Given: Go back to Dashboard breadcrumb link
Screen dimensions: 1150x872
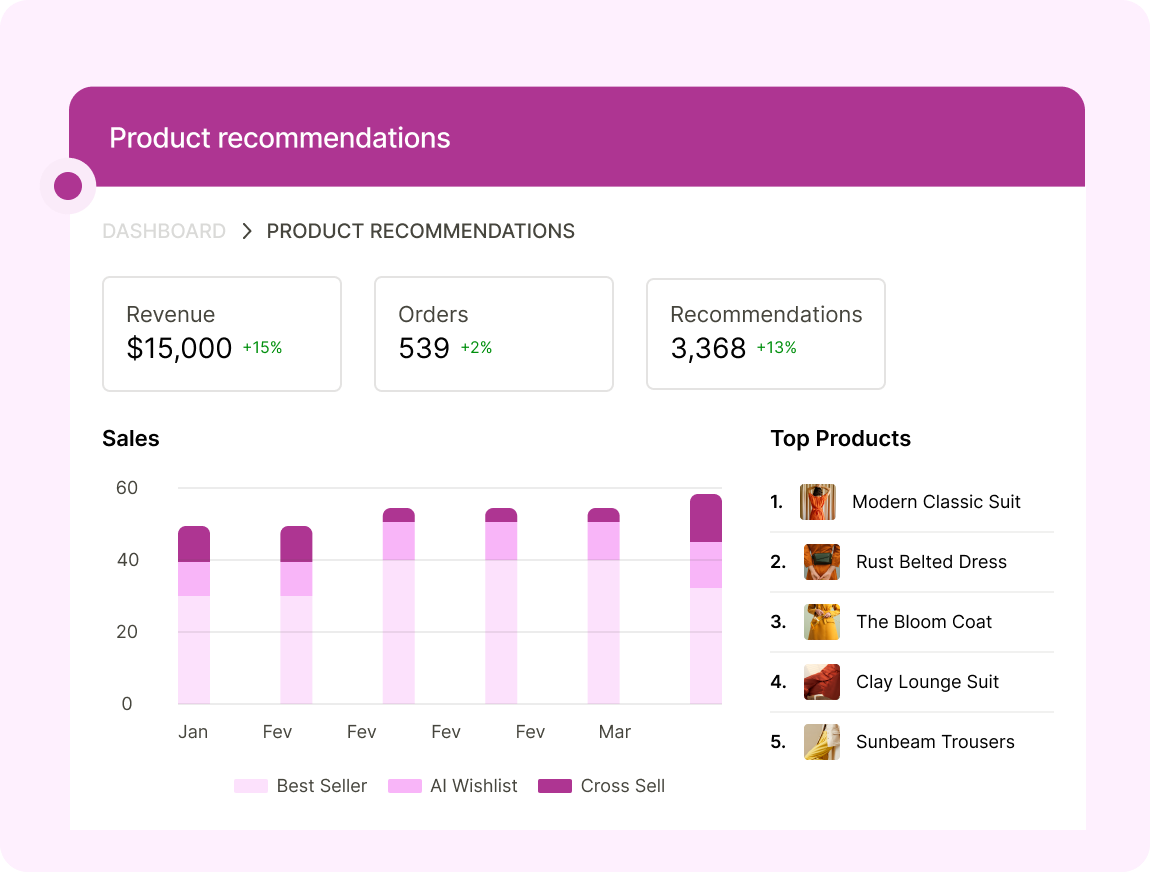Looking at the screenshot, I should pos(164,232).
